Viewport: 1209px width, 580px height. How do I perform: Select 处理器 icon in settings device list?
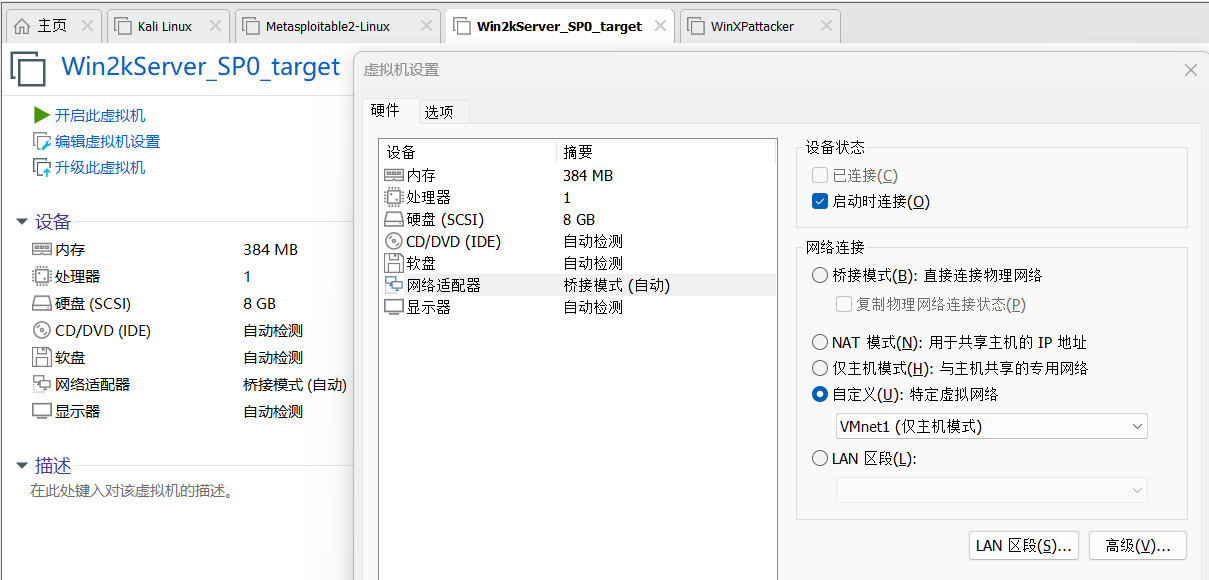[394, 197]
